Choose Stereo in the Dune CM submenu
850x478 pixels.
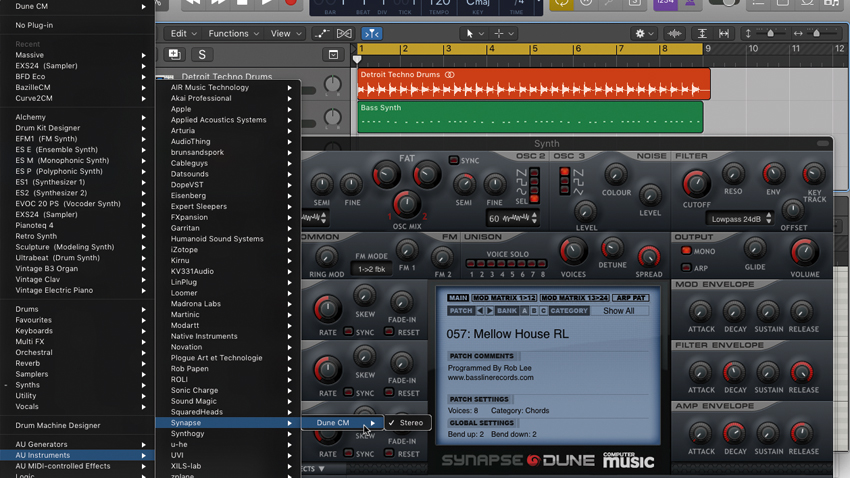[x=408, y=423]
